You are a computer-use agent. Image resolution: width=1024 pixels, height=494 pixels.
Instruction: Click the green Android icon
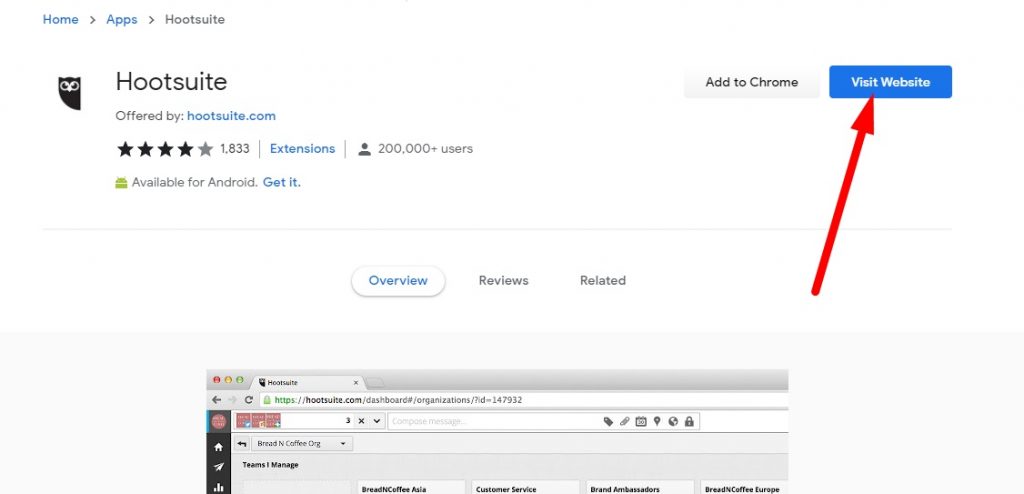121,183
